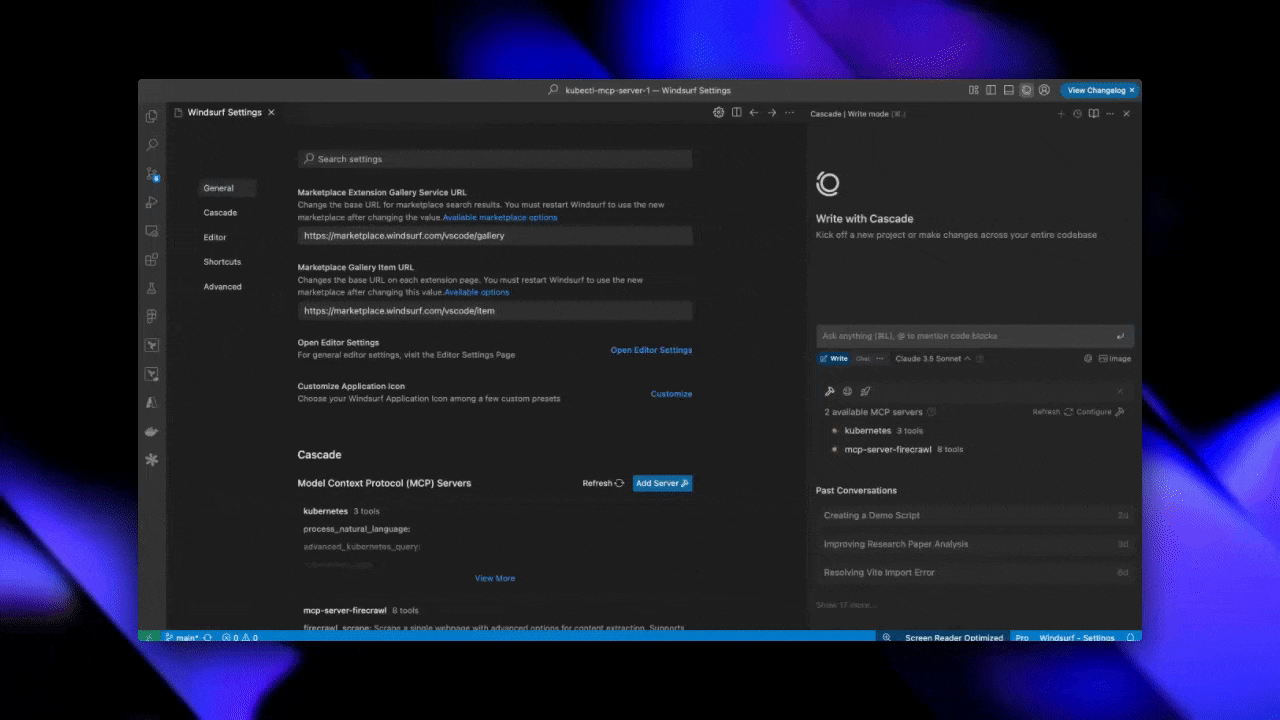
Task: Open Source Control view in activity bar
Action: pyautogui.click(x=152, y=174)
